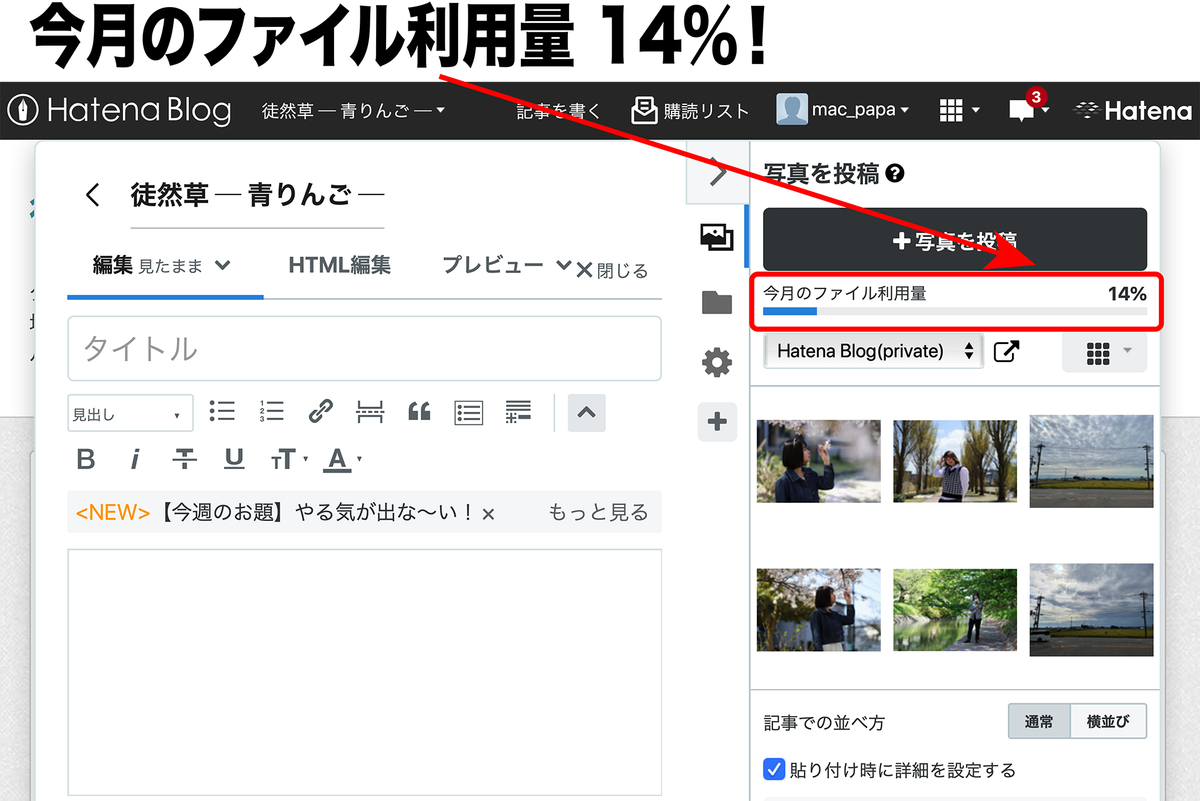Click 記事を書く in the top bar
Image resolution: width=1200 pixels, height=801 pixels.
558,111
